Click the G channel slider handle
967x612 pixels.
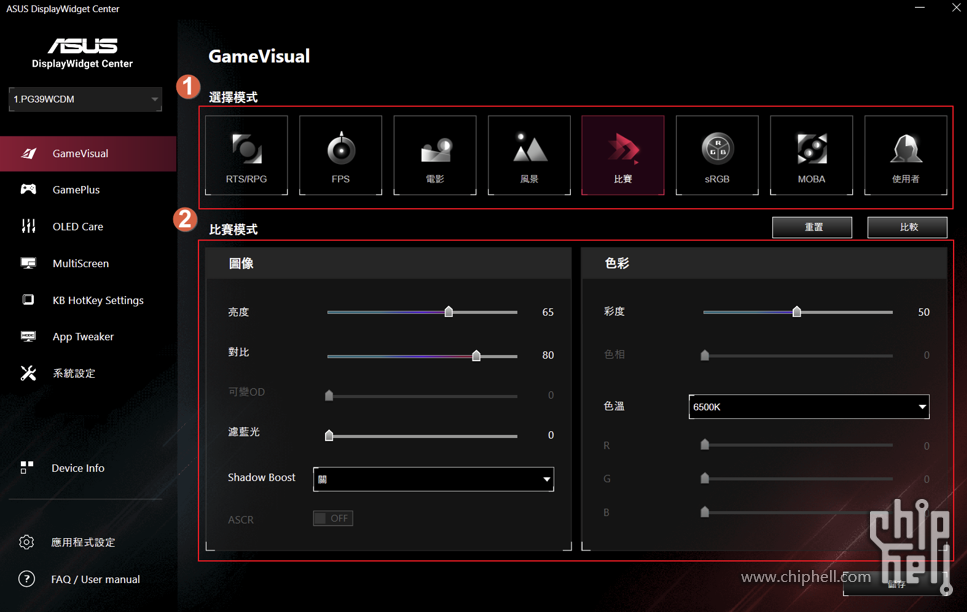pos(705,478)
